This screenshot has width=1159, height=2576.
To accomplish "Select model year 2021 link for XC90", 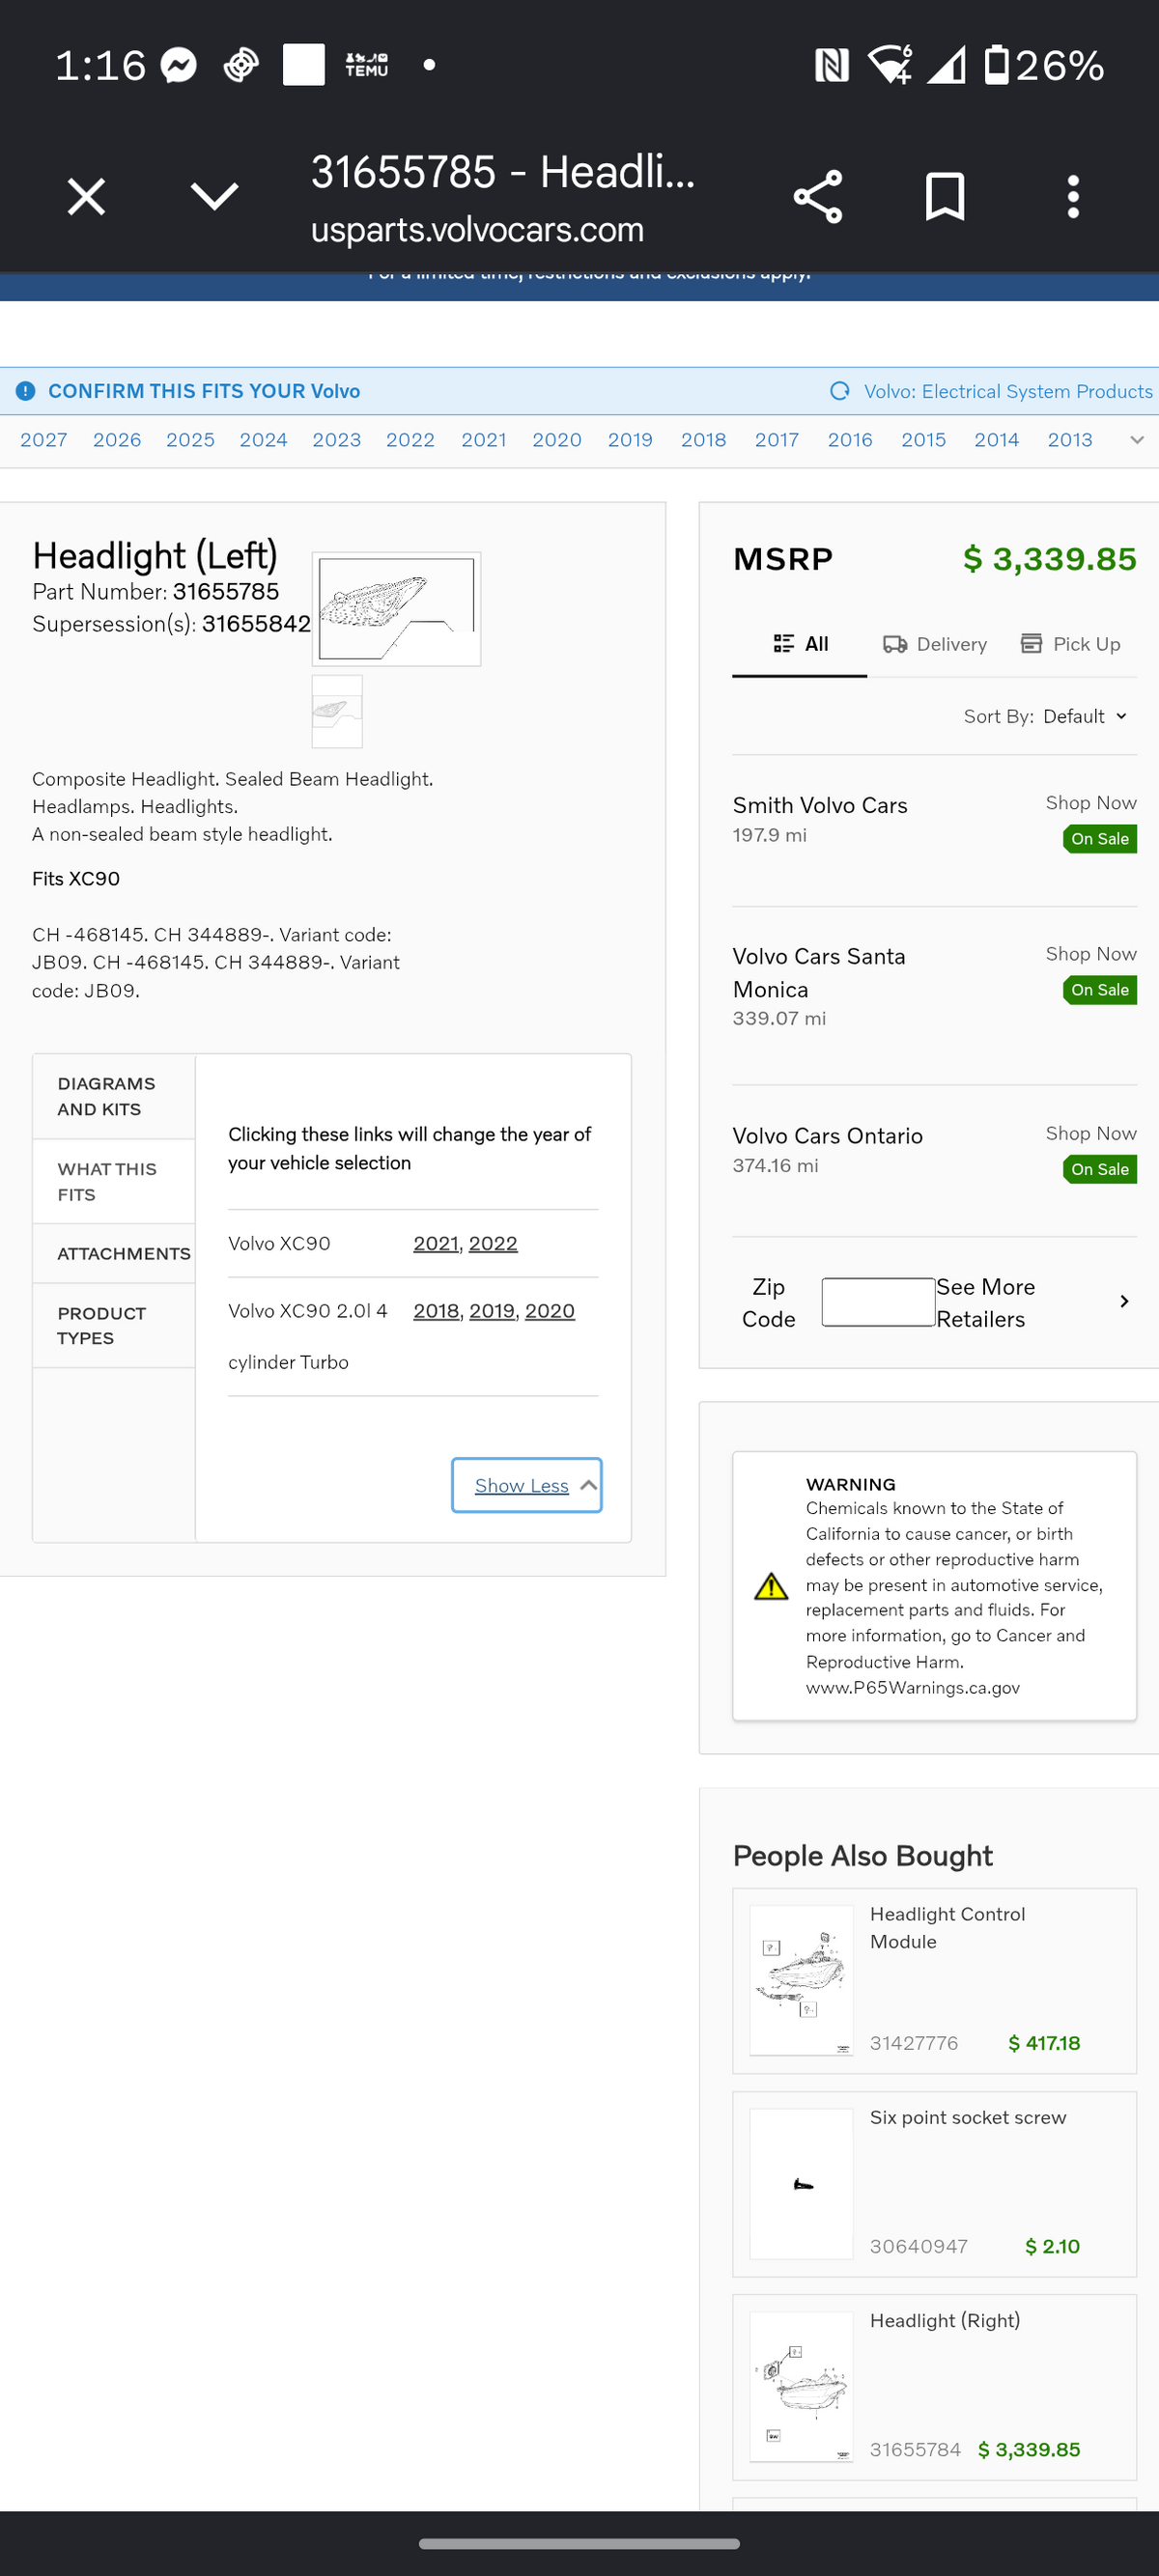I will pyautogui.click(x=436, y=1243).
